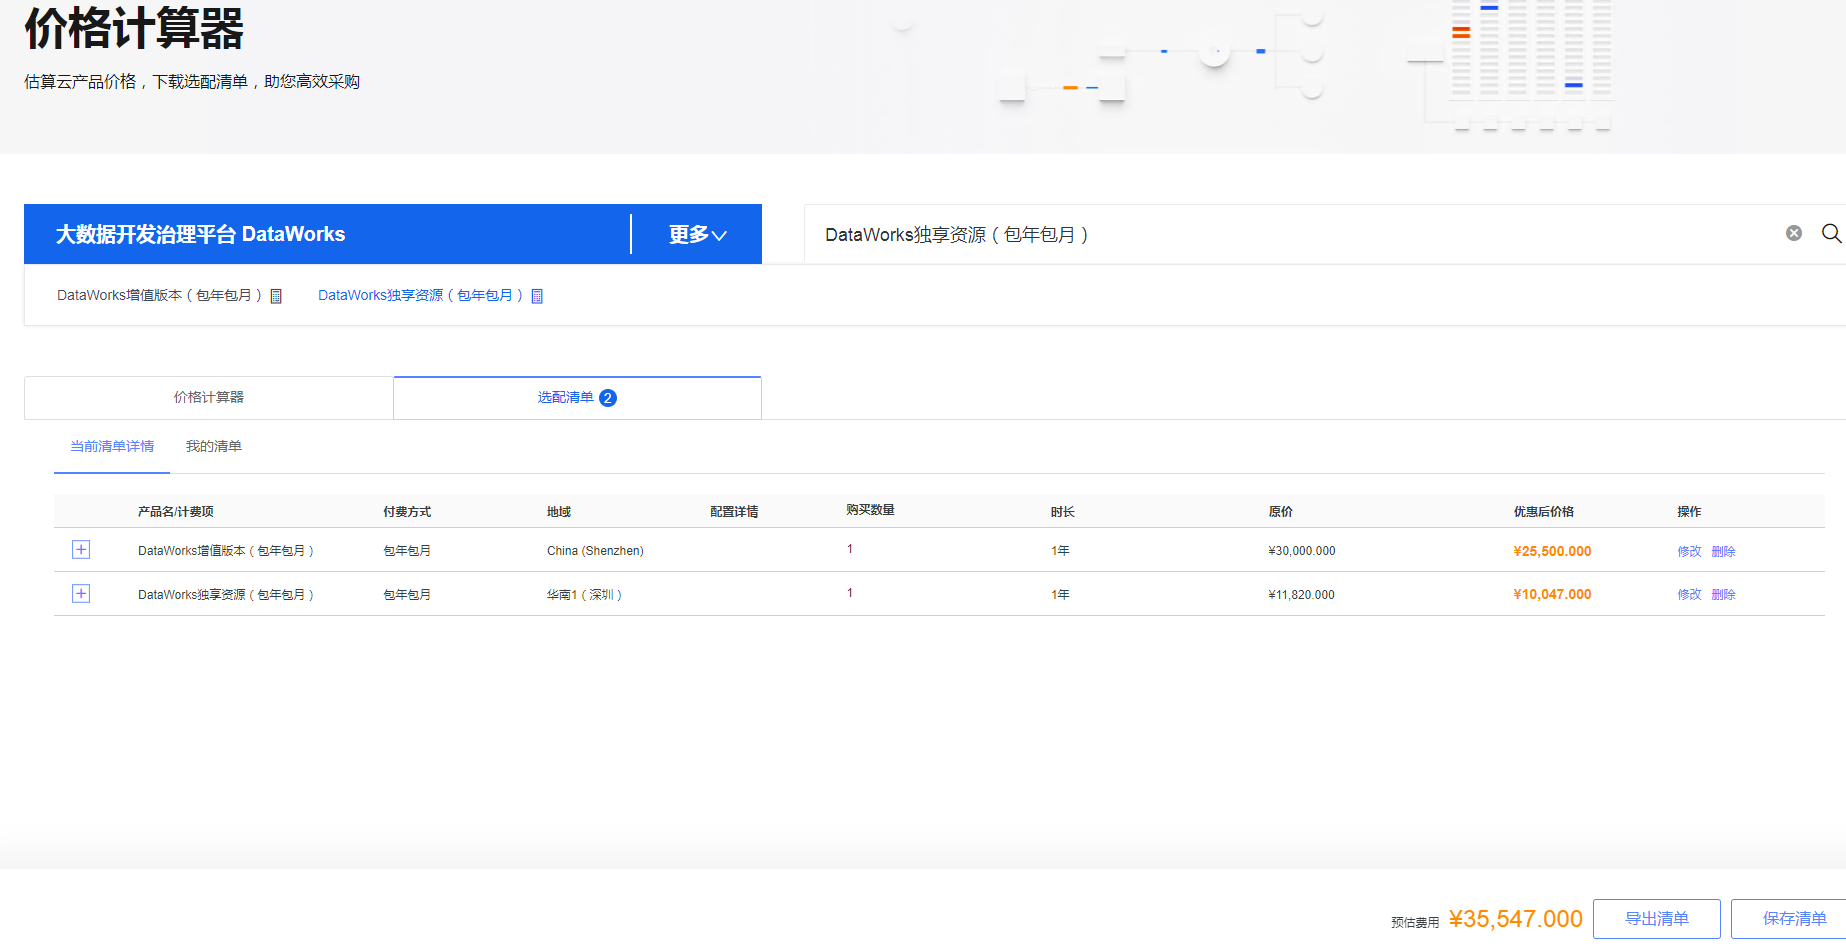This screenshot has height=952, width=1846.
Task: Click the 优惠后价格 column header
Action: (x=1544, y=511)
